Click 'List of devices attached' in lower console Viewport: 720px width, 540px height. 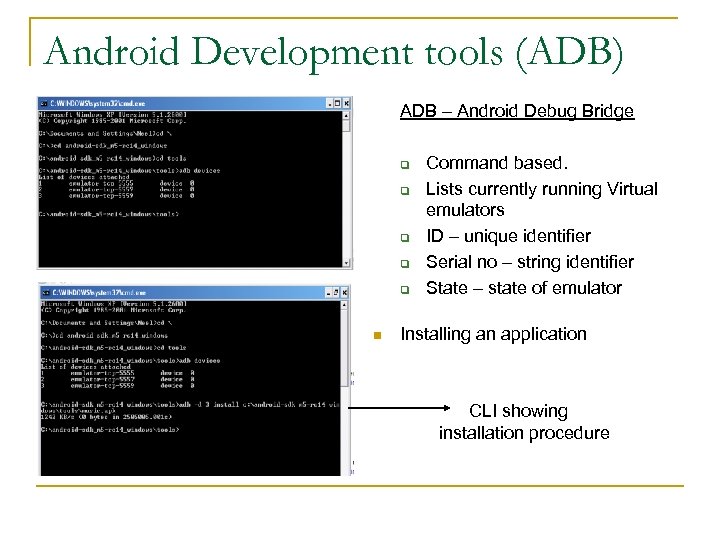click(86, 367)
